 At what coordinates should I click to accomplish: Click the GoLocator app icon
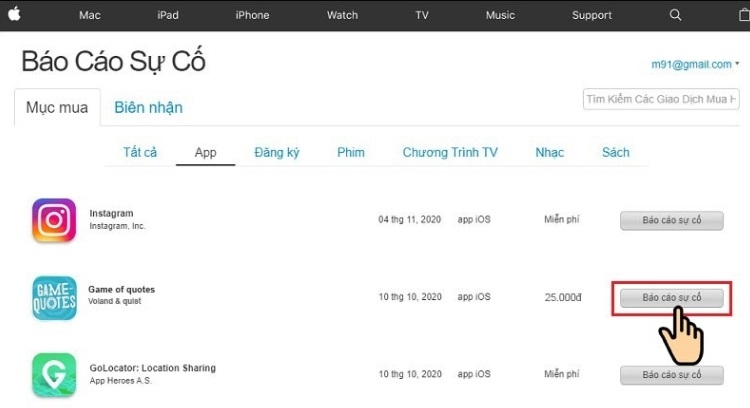tap(54, 375)
